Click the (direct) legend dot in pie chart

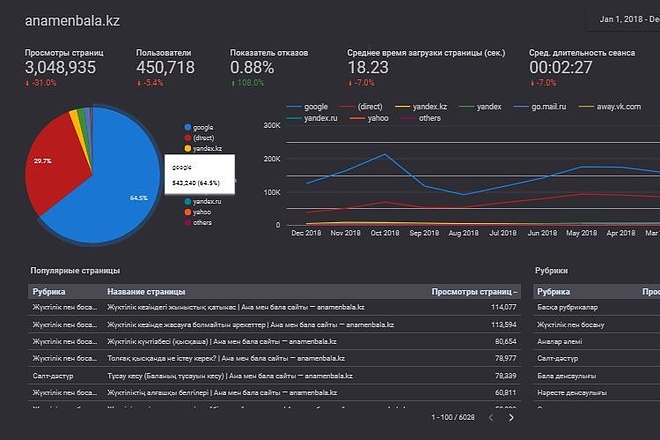point(188,138)
